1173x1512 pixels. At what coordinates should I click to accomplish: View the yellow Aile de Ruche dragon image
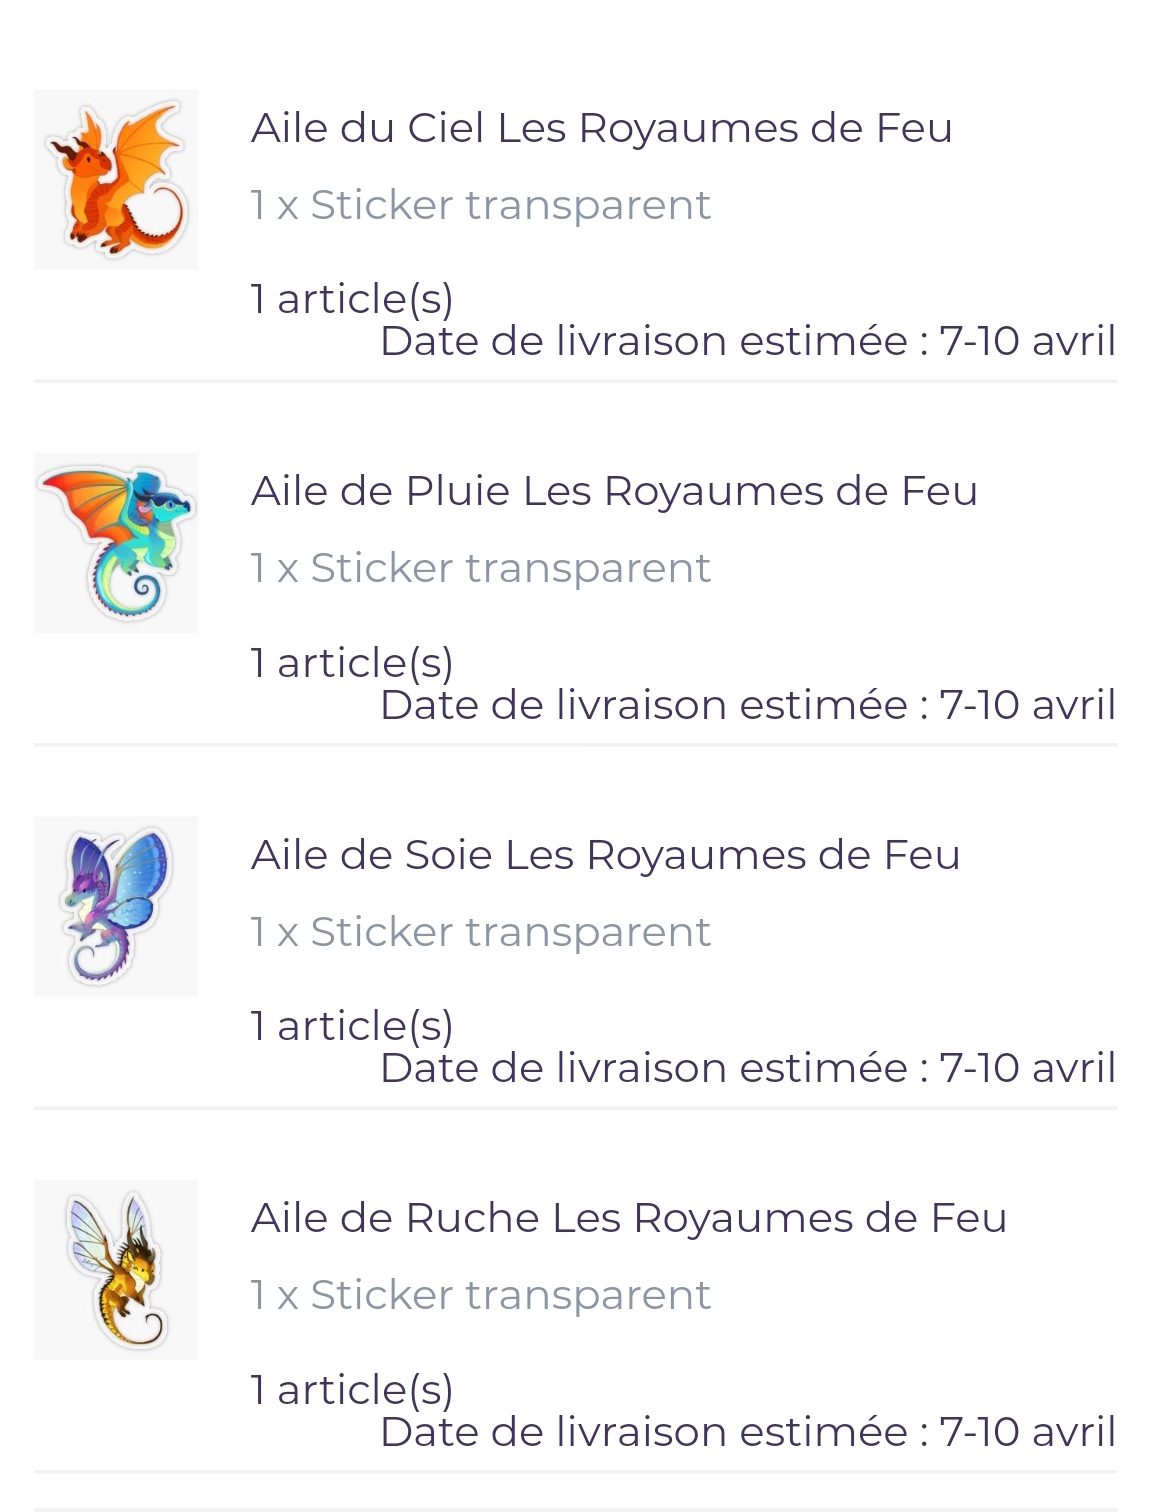[116, 1270]
